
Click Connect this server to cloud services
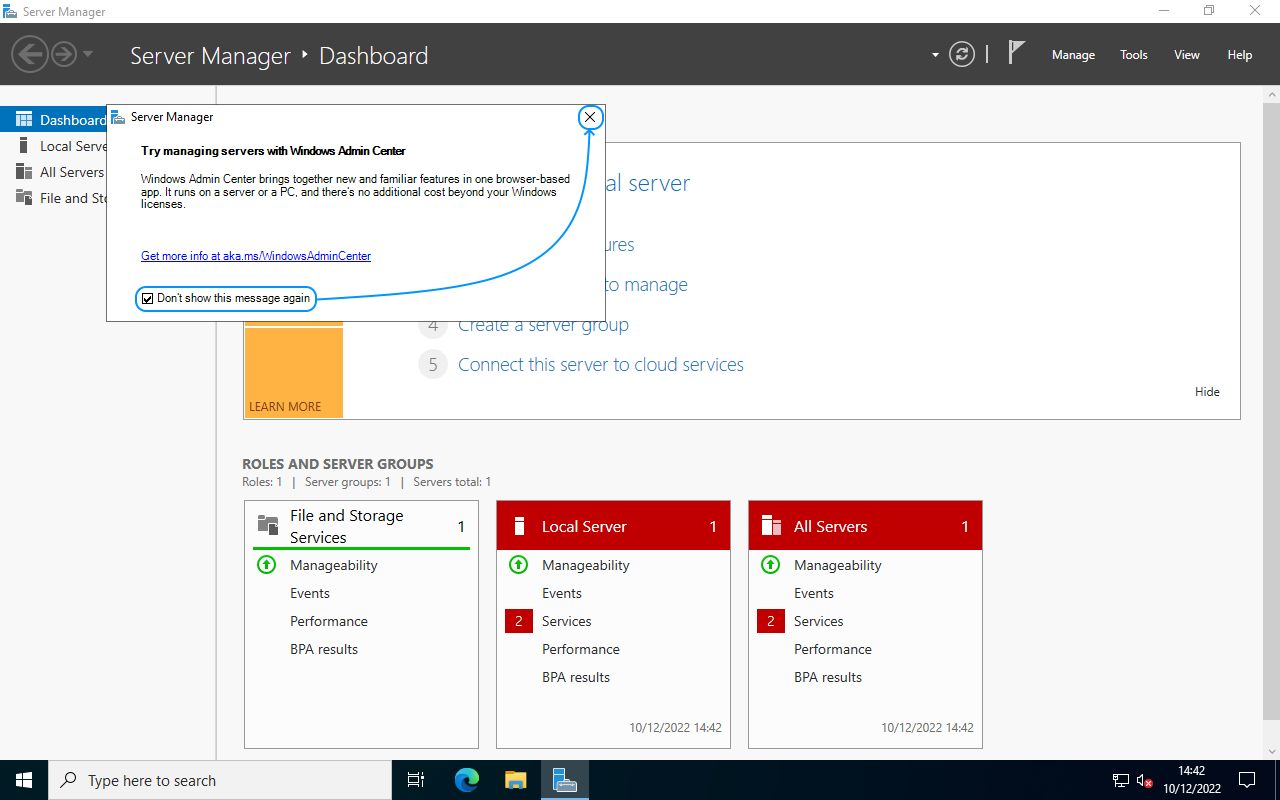(x=601, y=365)
